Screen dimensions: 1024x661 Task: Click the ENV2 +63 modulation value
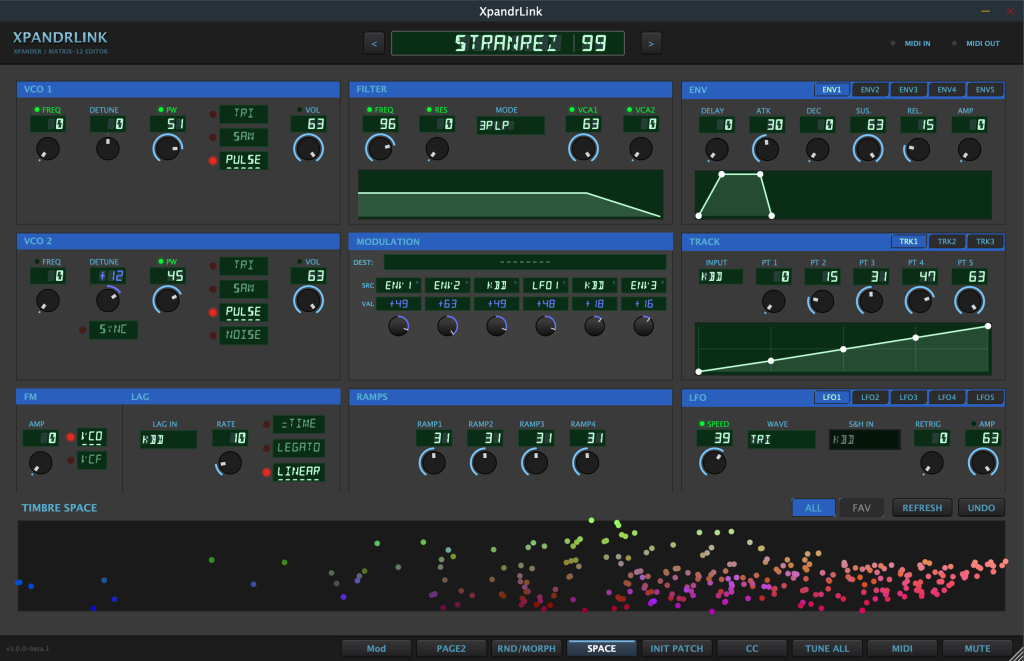tap(447, 304)
